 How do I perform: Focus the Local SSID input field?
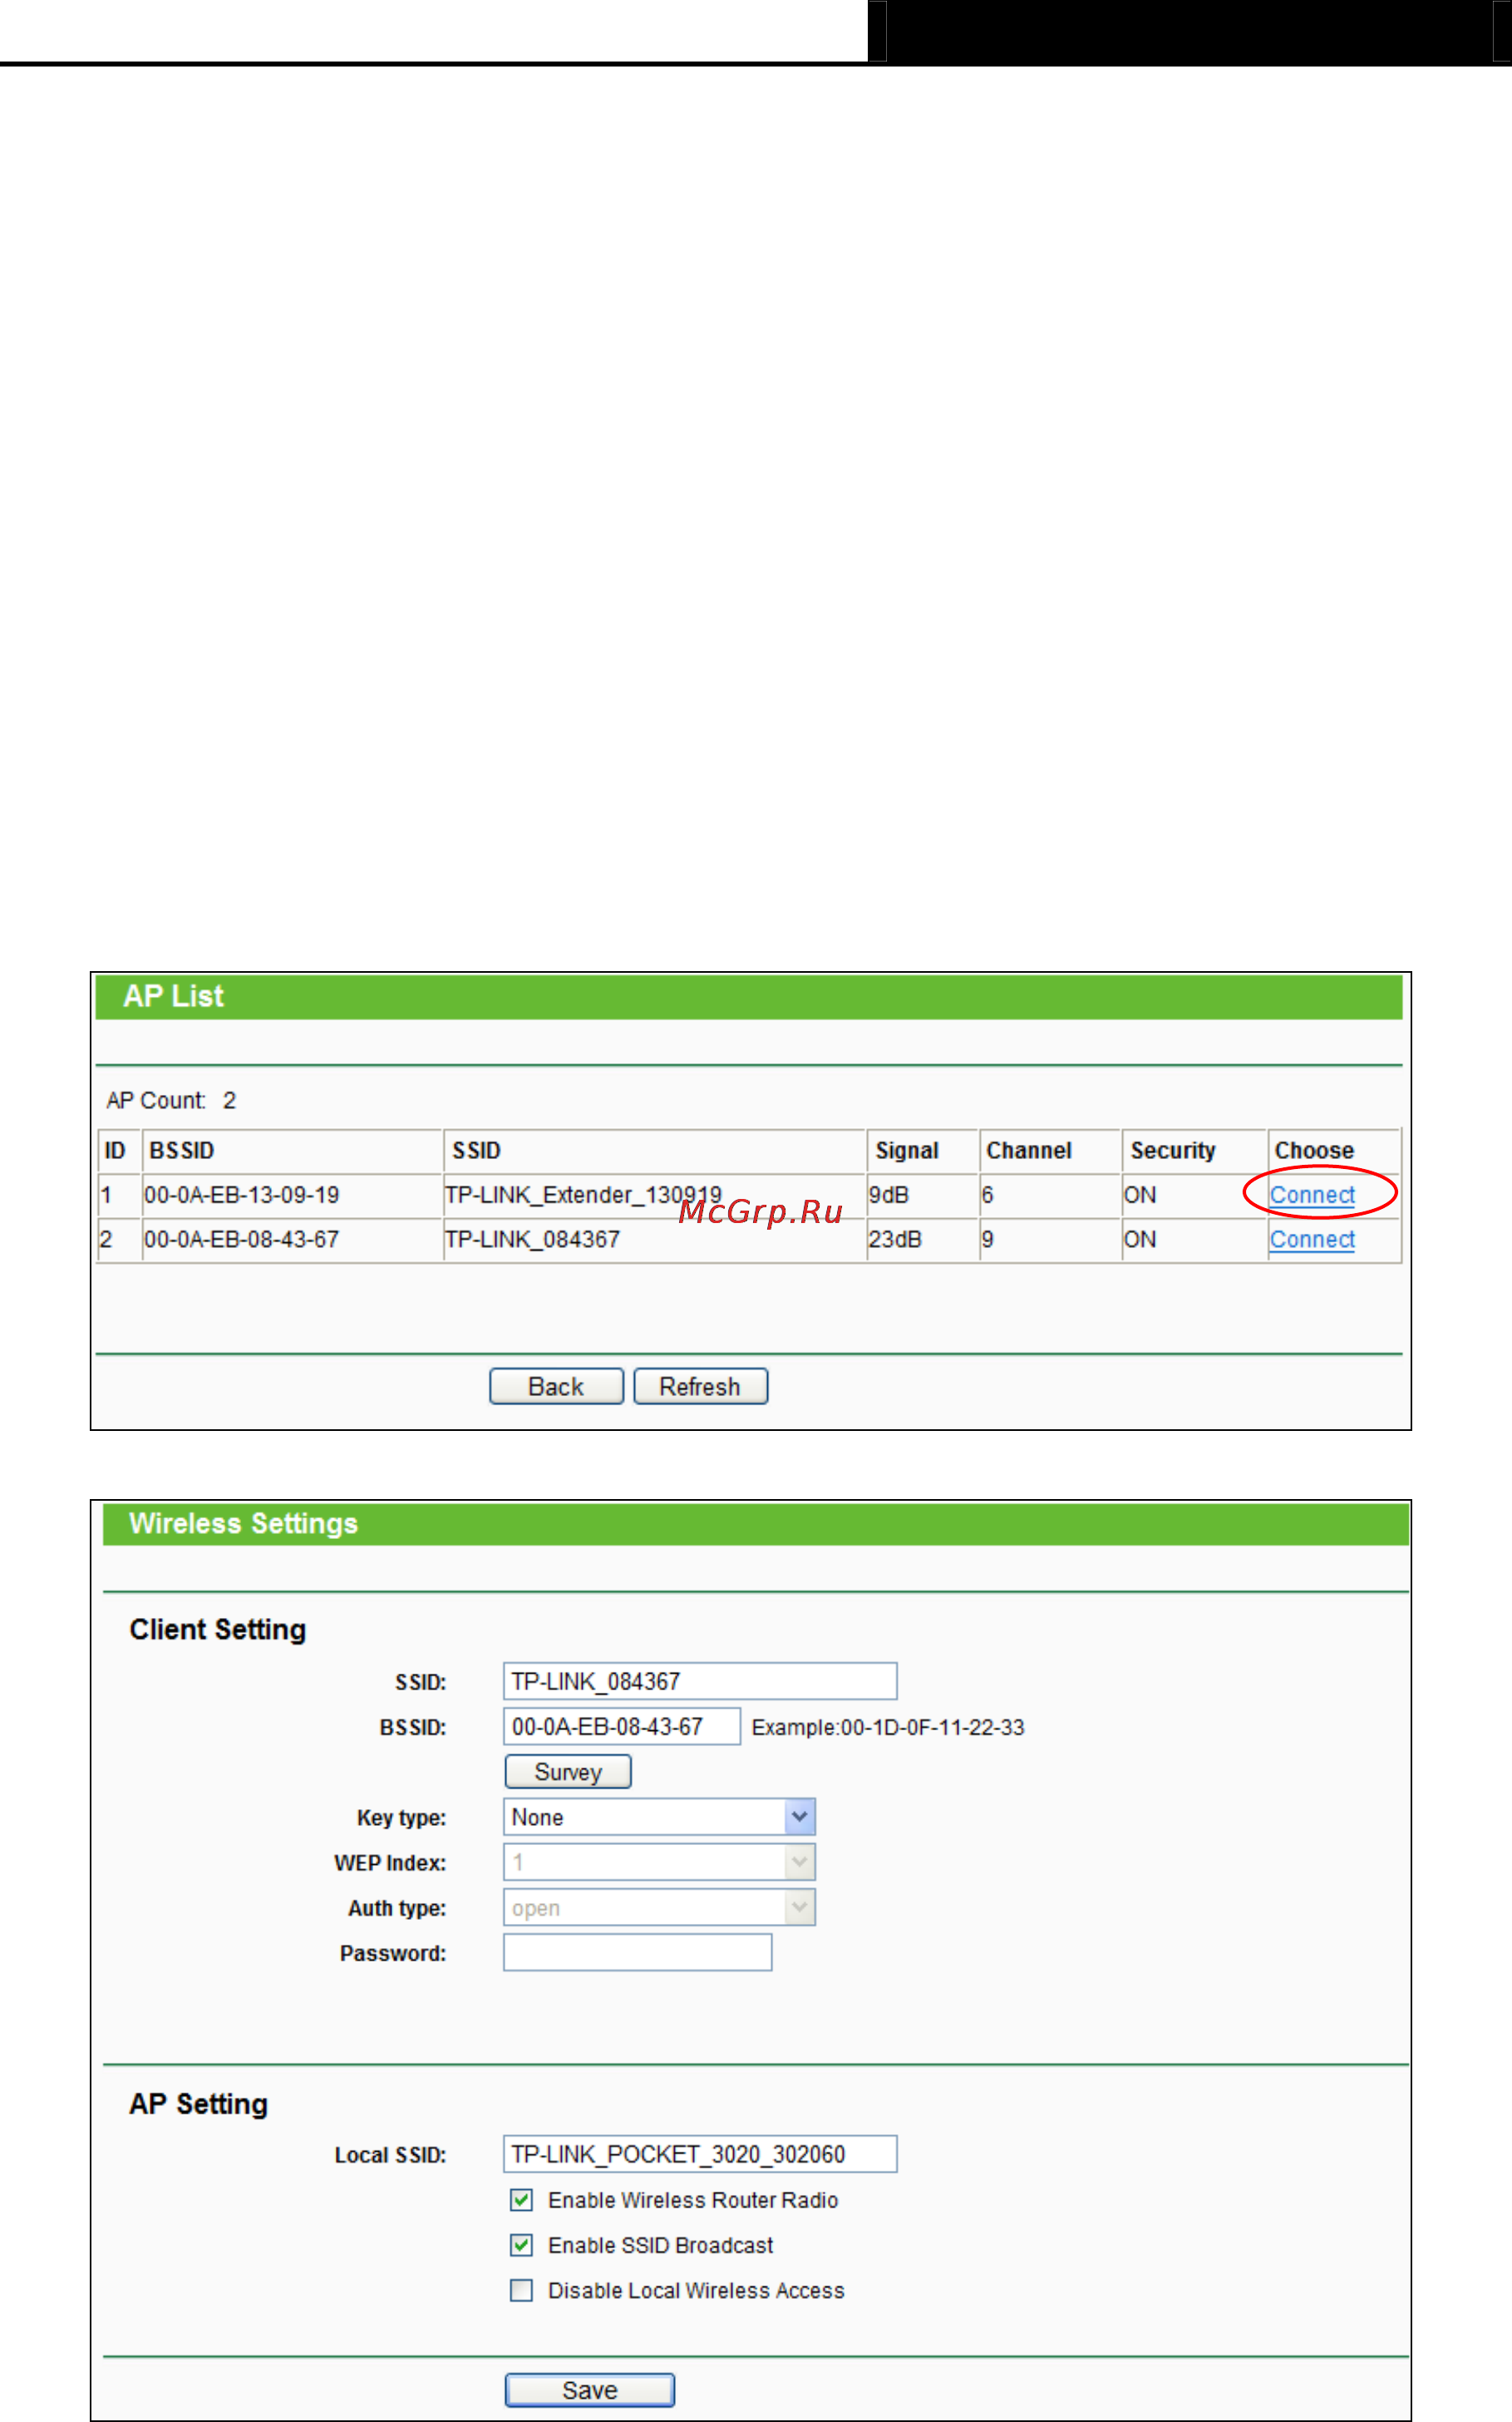coord(700,2154)
